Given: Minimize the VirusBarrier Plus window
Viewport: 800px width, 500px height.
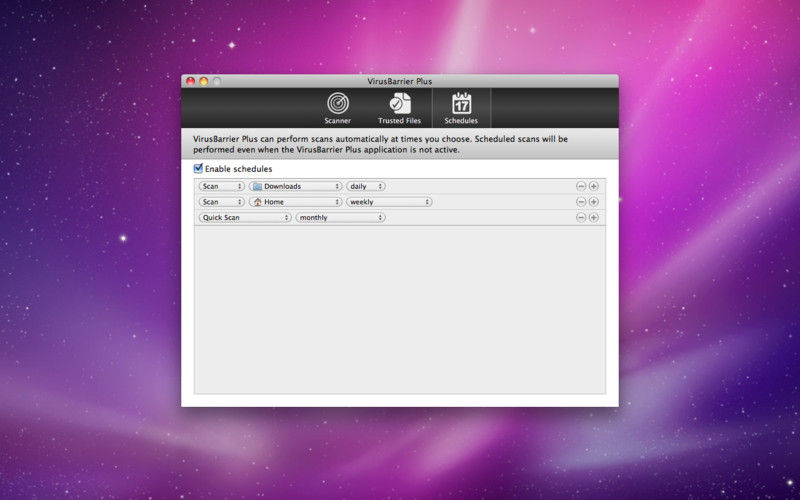Looking at the screenshot, I should click(204, 81).
